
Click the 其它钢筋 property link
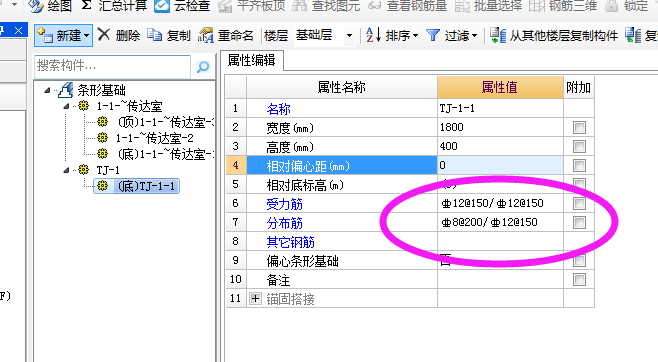tap(290, 242)
